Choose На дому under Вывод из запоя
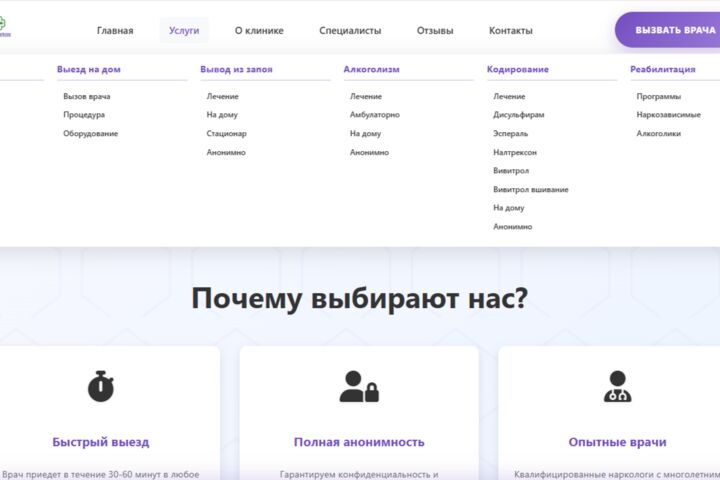 pyautogui.click(x=222, y=115)
